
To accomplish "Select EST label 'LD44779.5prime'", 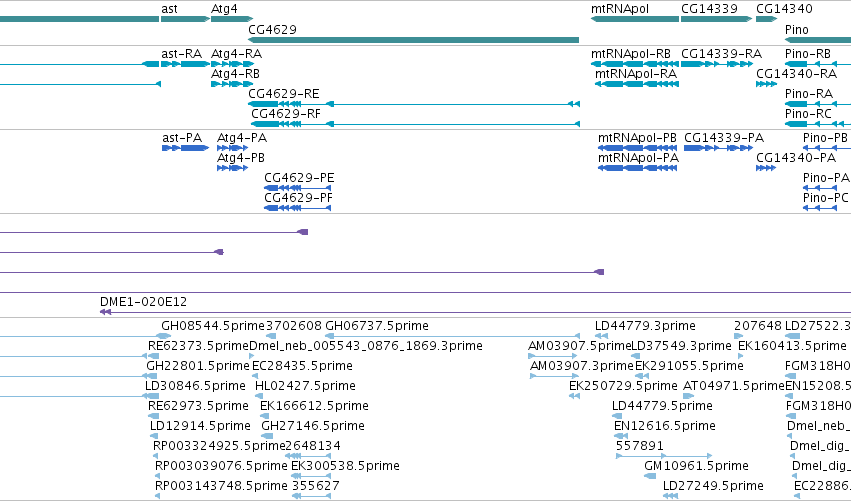I will point(662,407).
